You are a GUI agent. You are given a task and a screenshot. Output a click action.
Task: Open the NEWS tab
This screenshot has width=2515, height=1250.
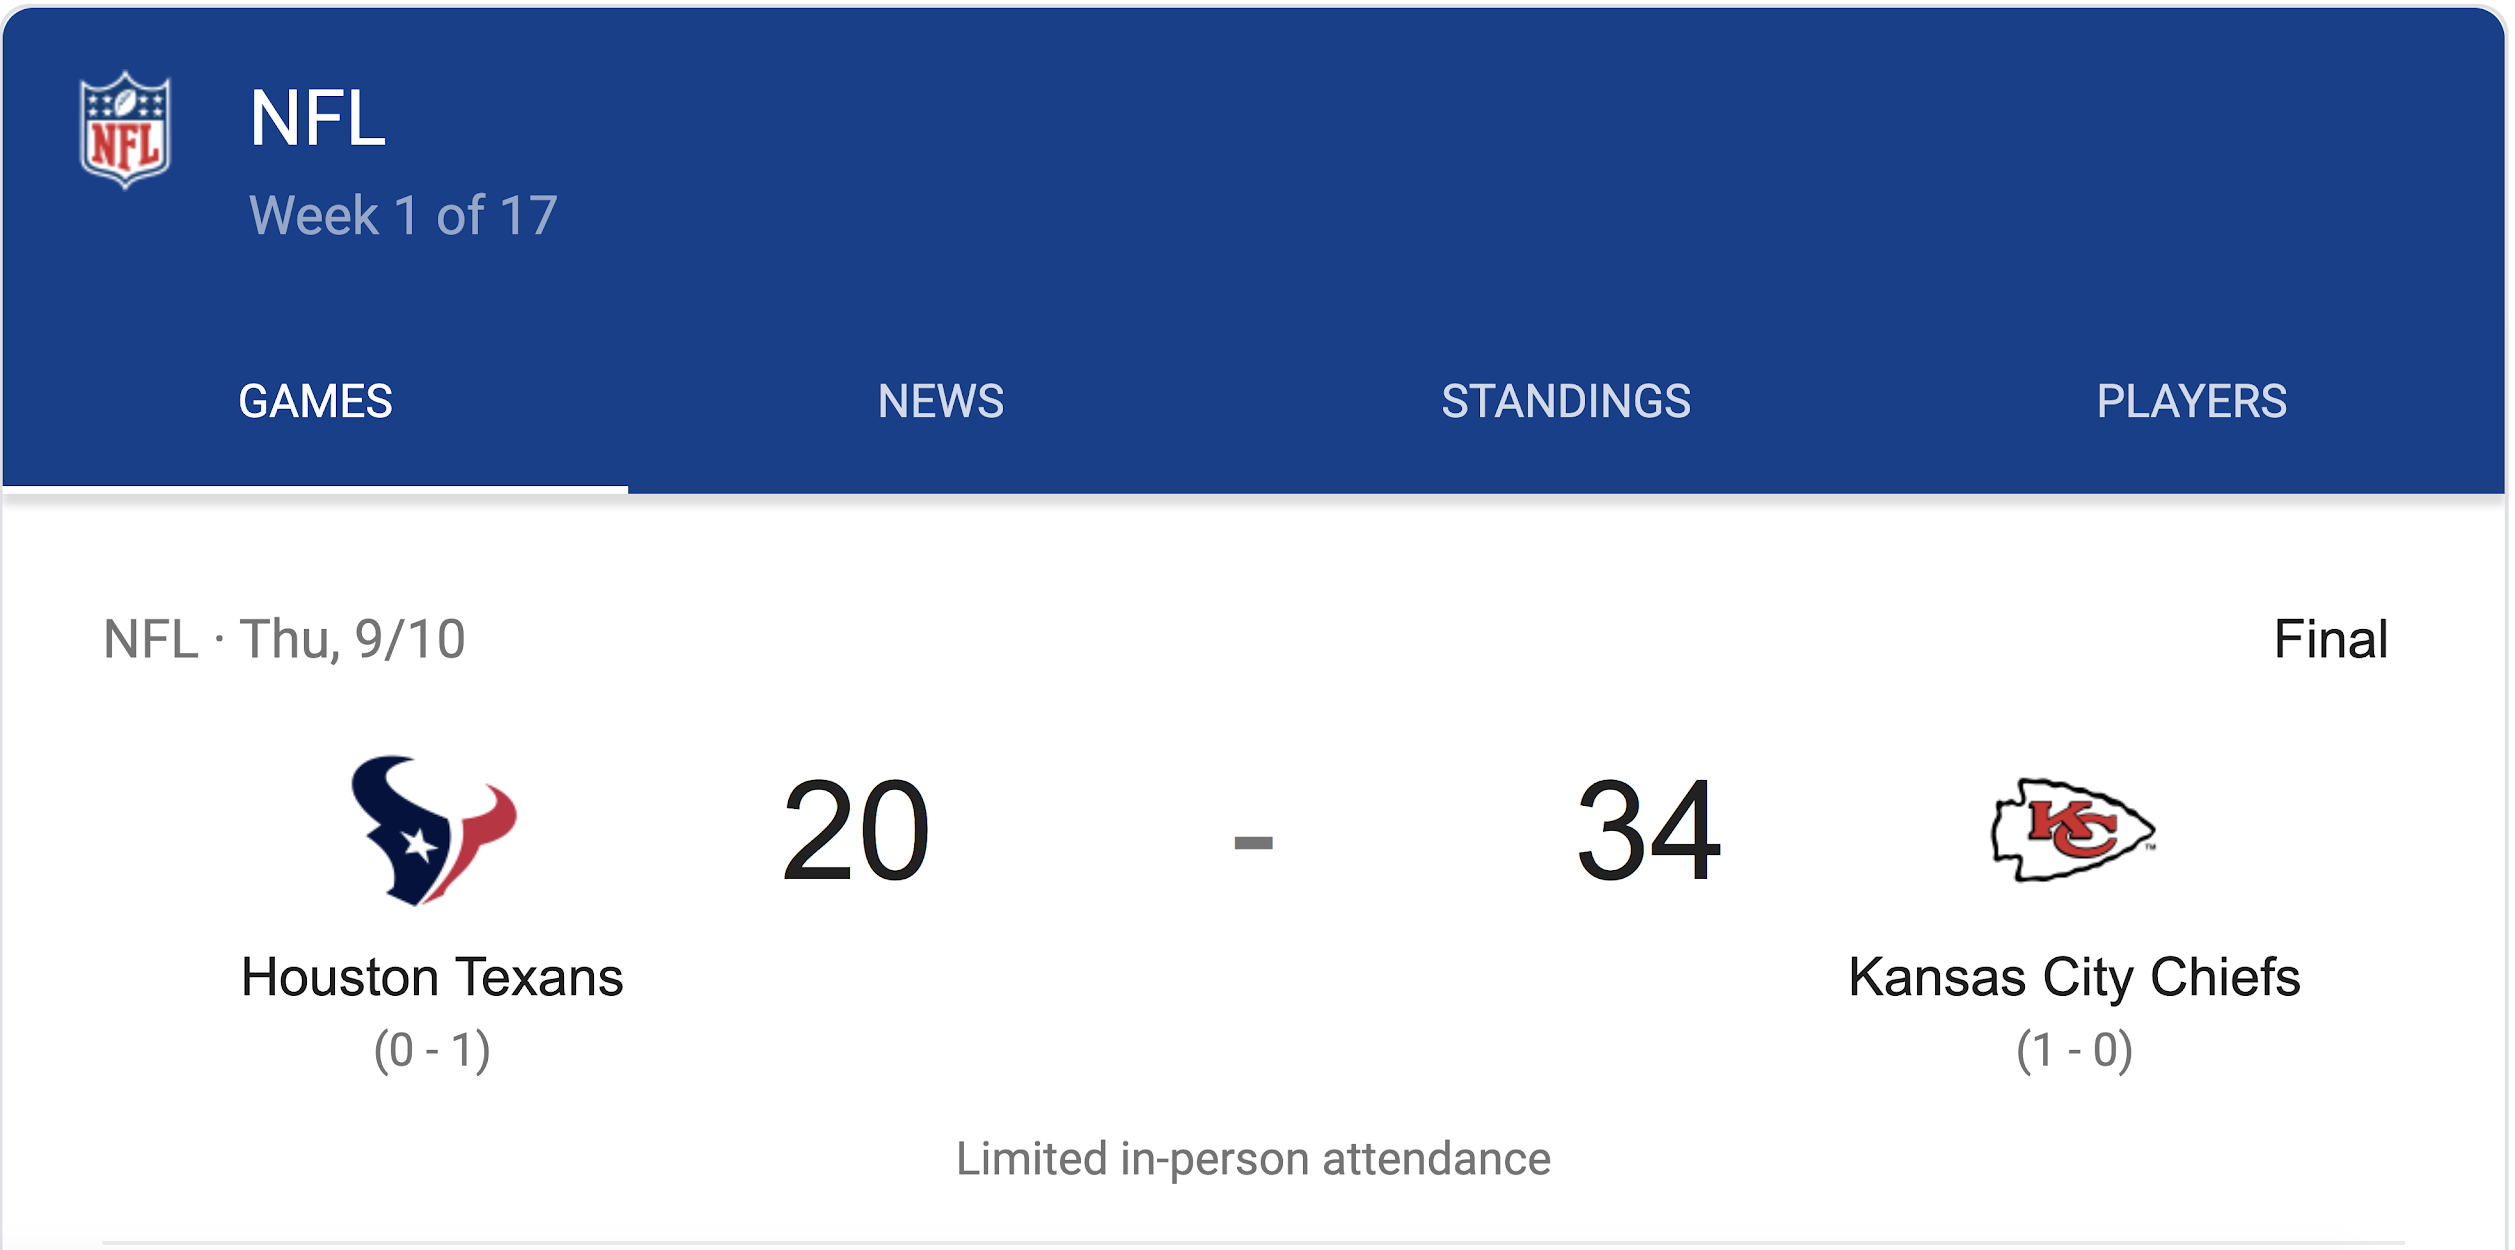point(940,401)
